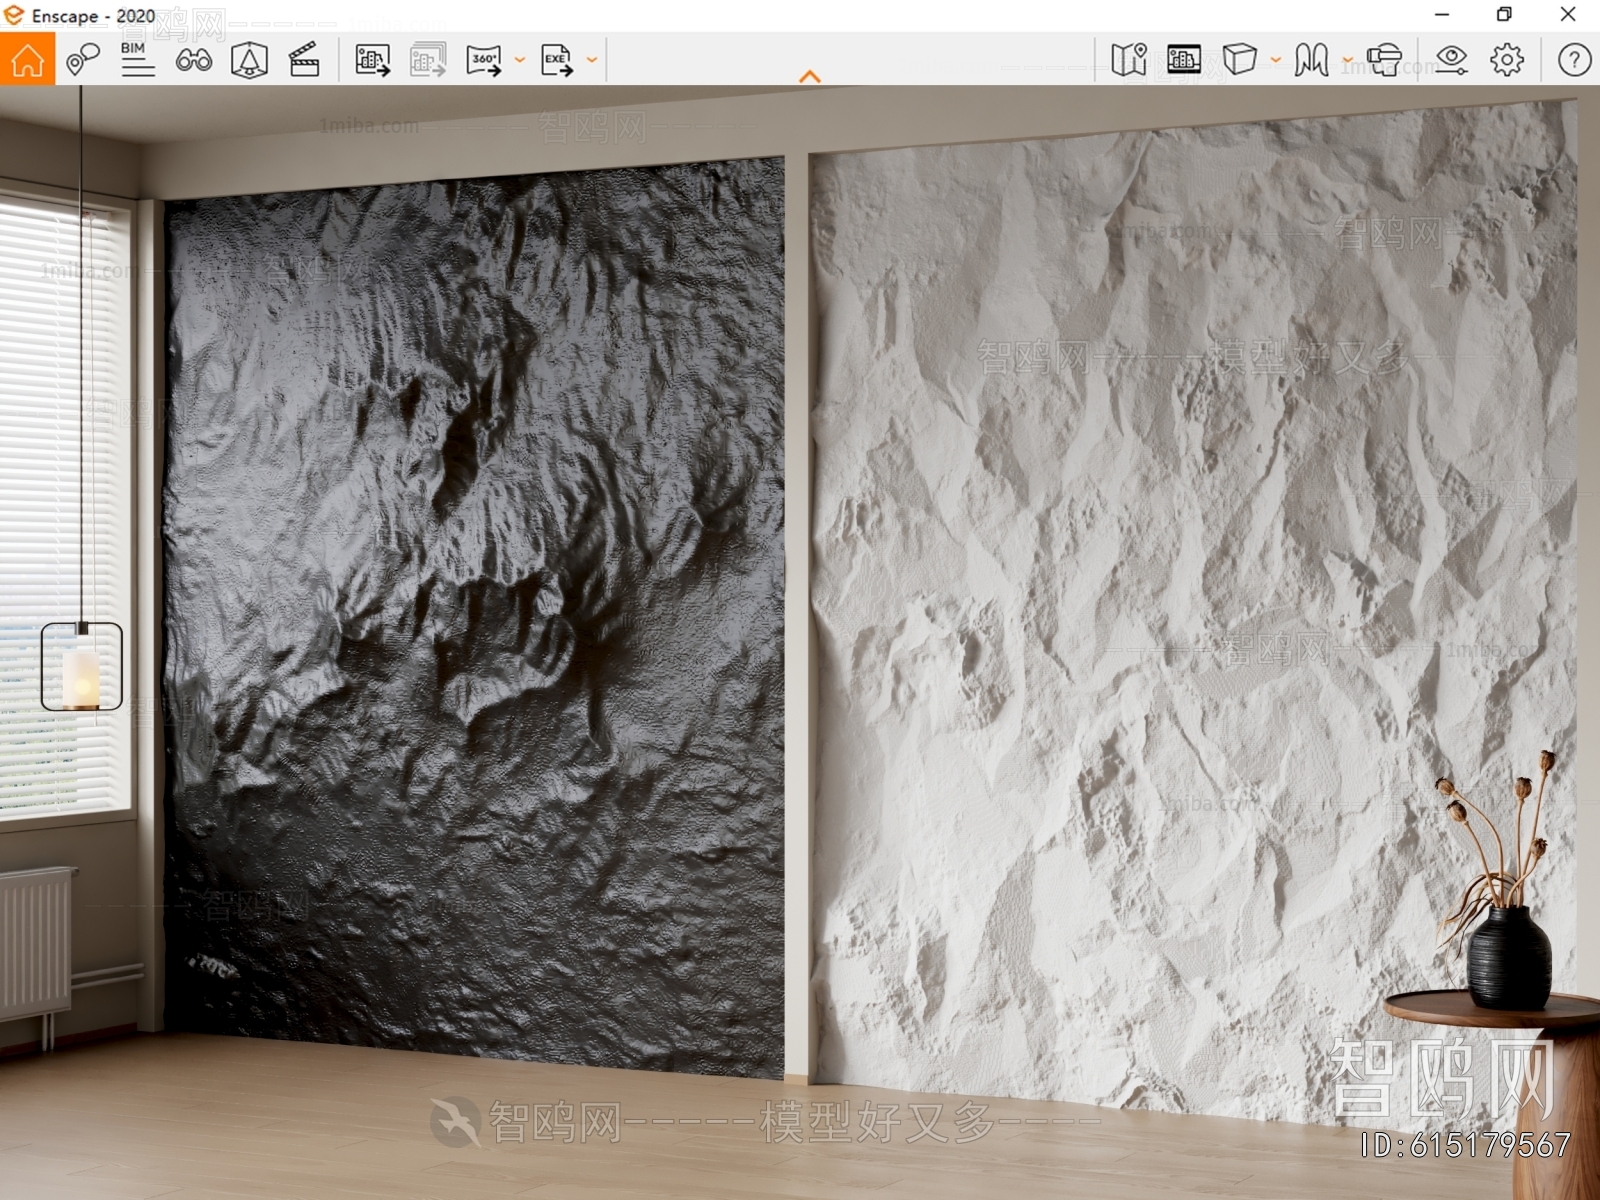Expand the EXE export dropdown arrow
Viewport: 1600px width, 1200px height.
(592, 60)
